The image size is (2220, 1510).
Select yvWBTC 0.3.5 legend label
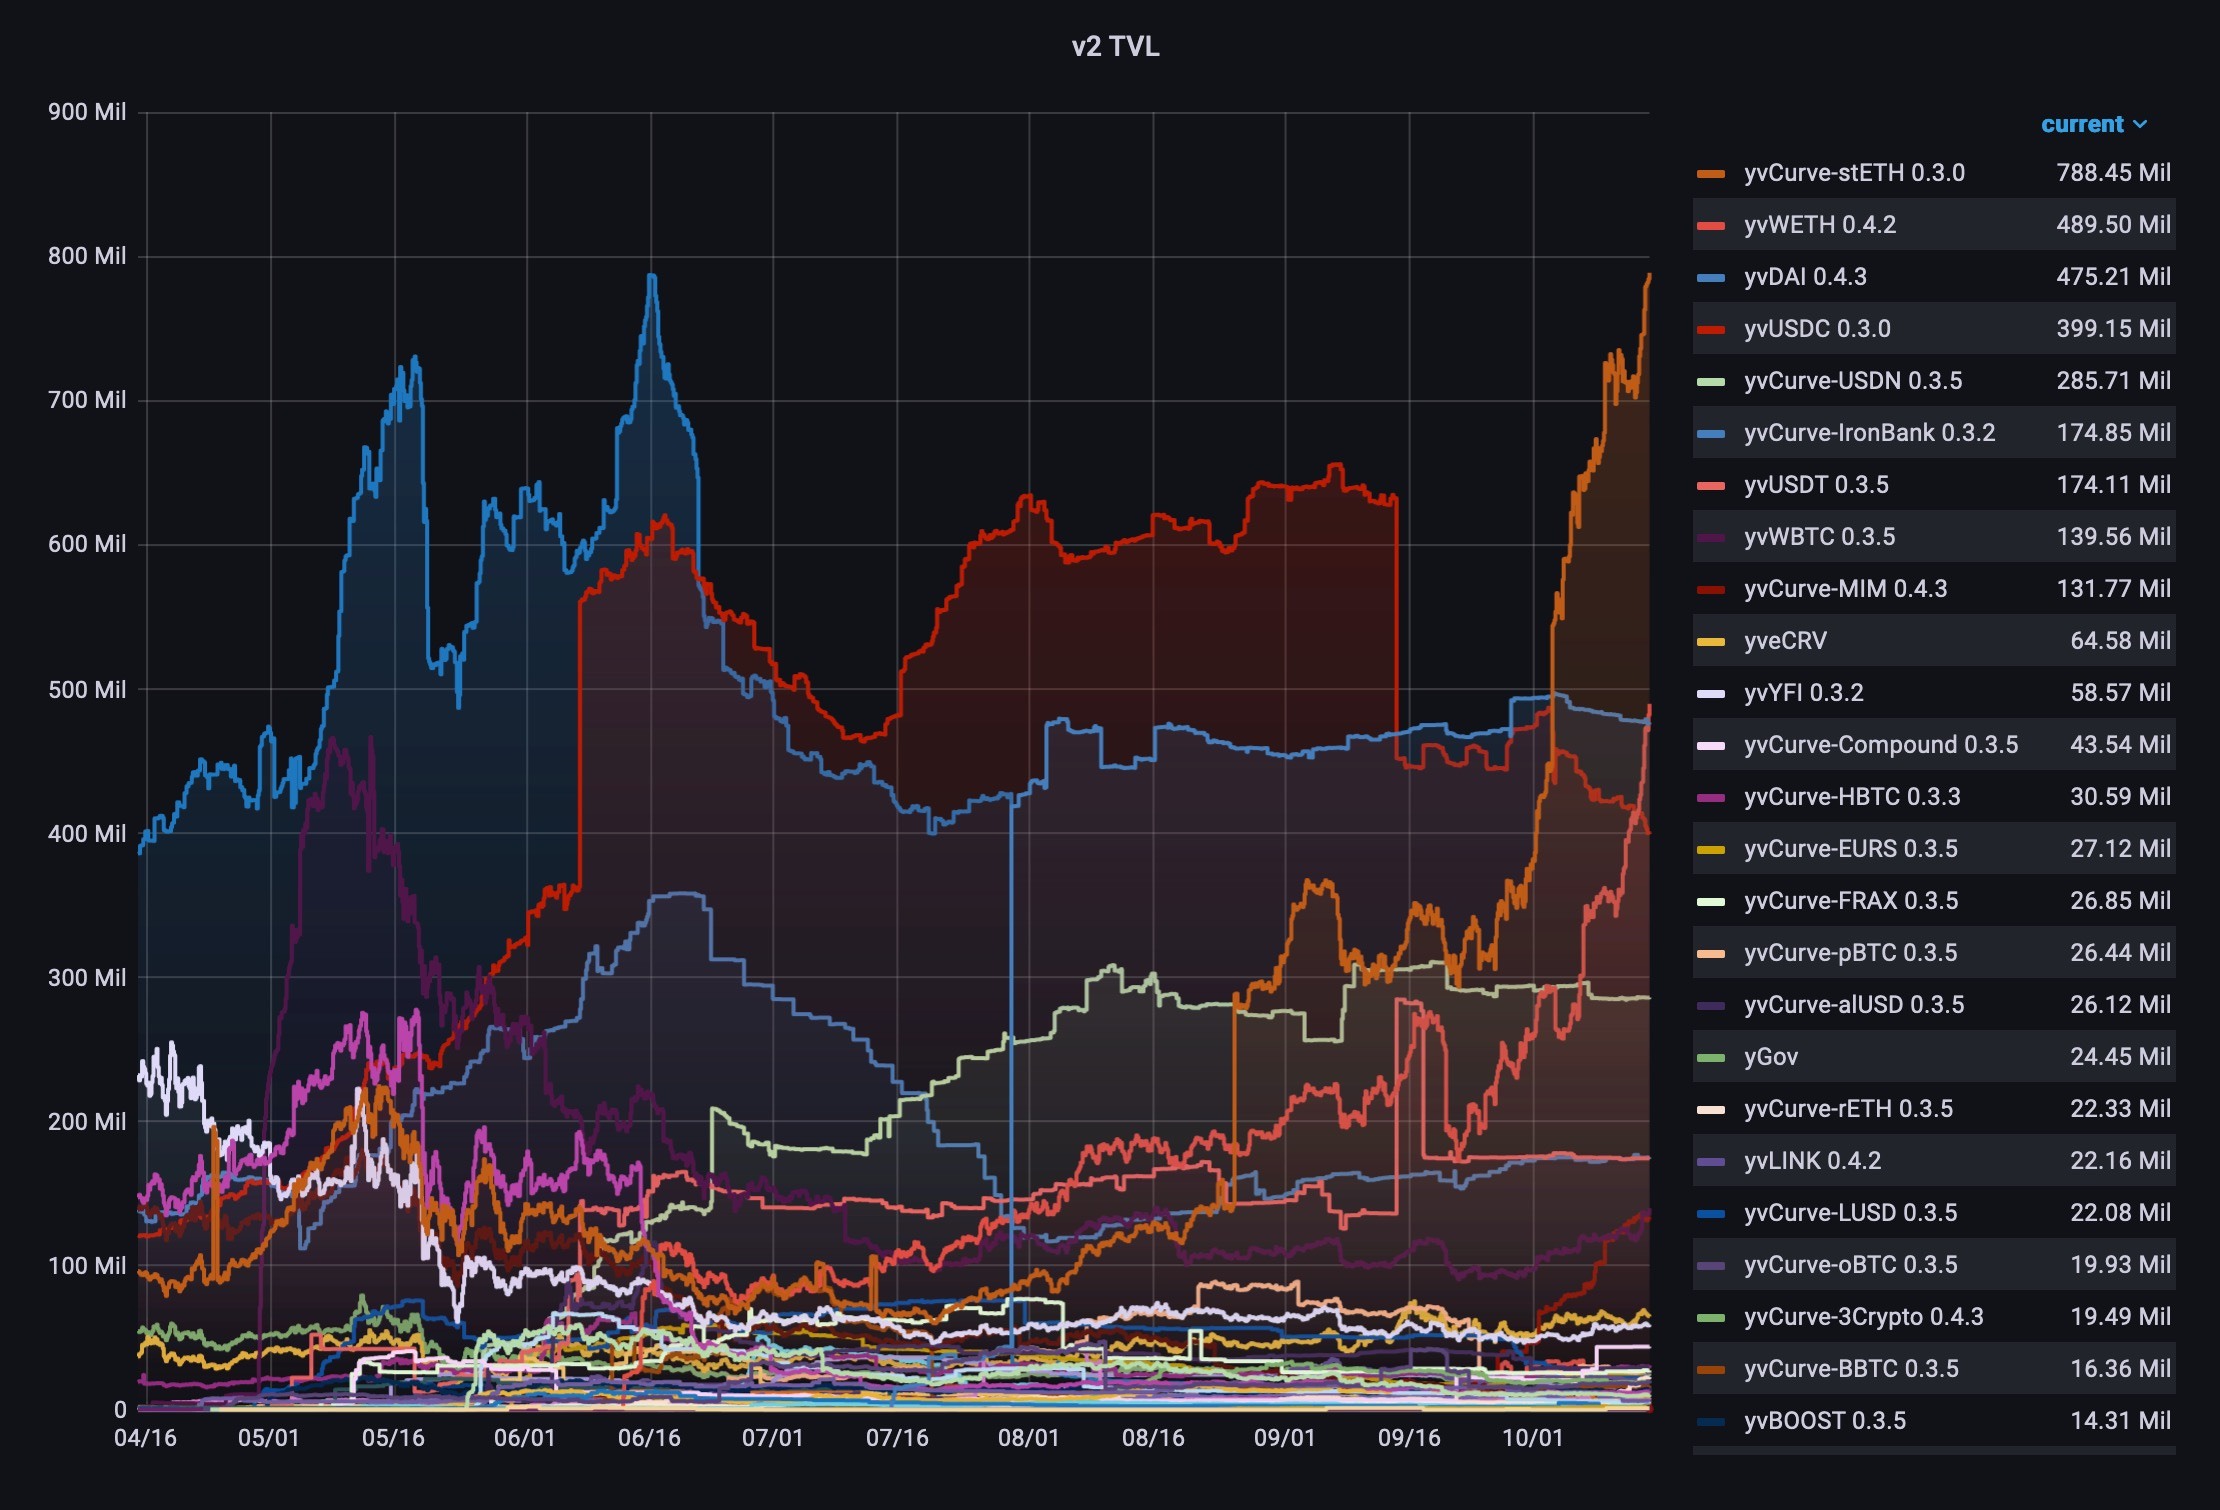pos(1819,537)
